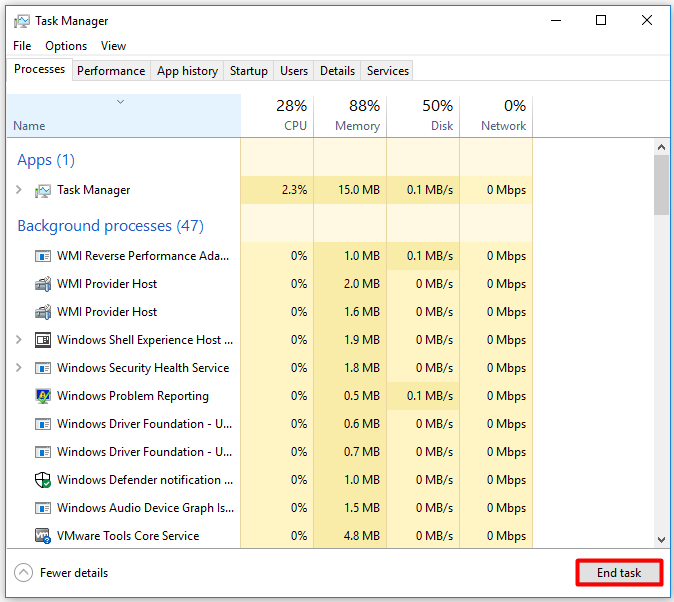The height and width of the screenshot is (602, 674).
Task: Sort by the Network column header
Action: 496,116
